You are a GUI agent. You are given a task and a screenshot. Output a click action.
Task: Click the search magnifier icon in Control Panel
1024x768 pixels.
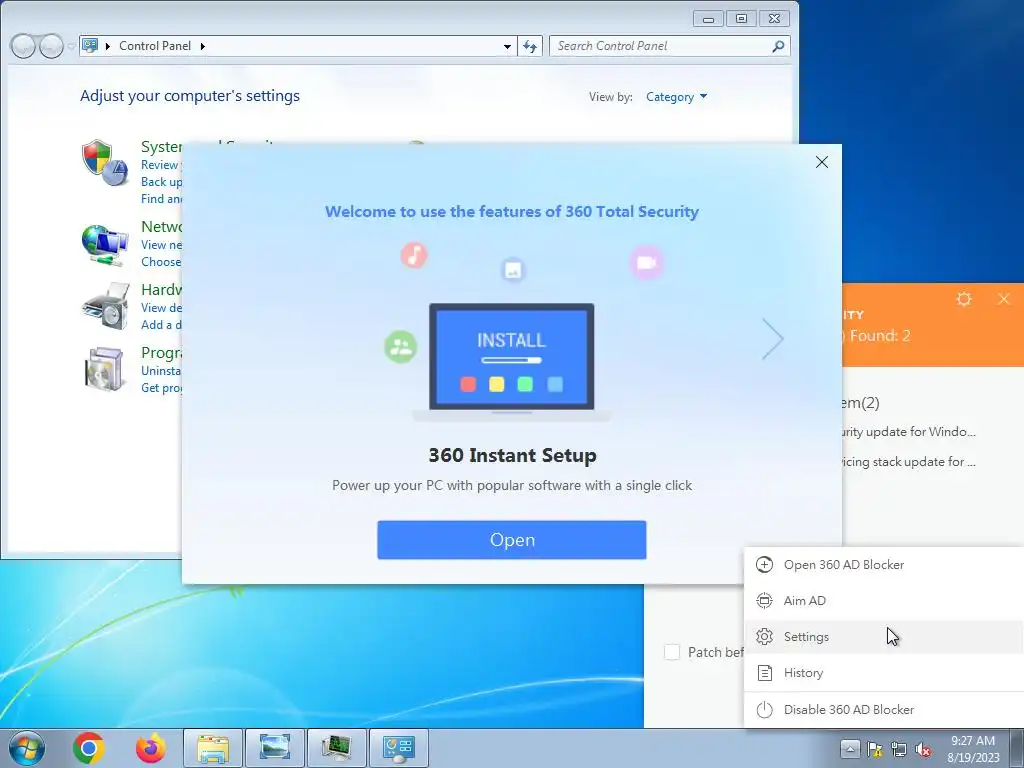(778, 46)
